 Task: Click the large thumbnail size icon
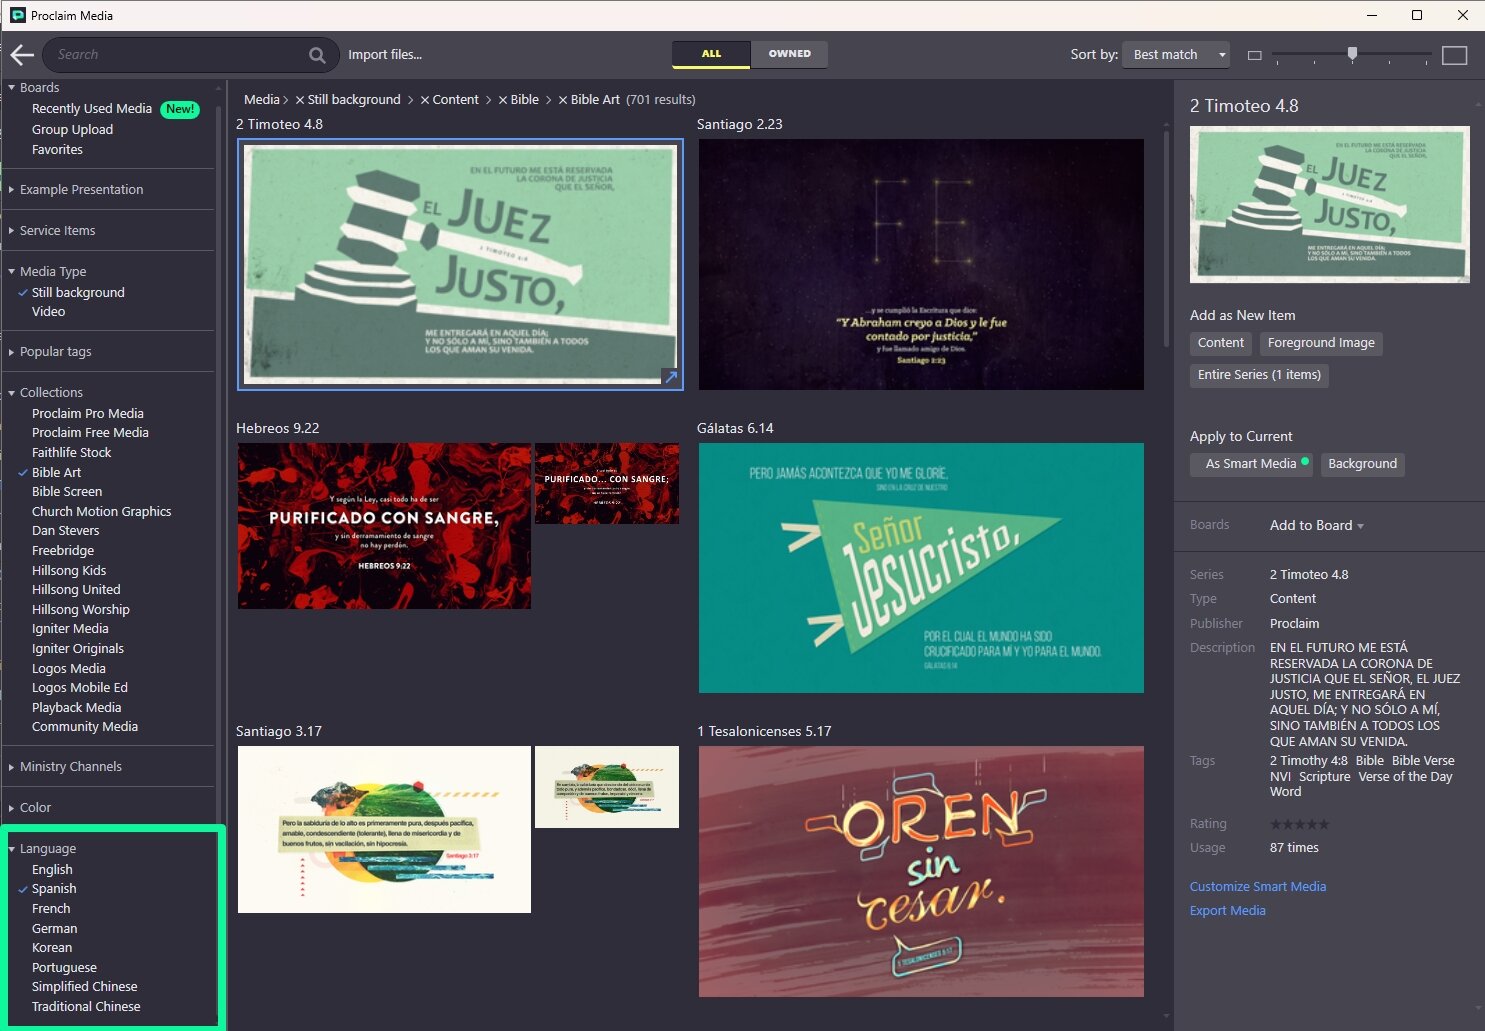(1454, 56)
